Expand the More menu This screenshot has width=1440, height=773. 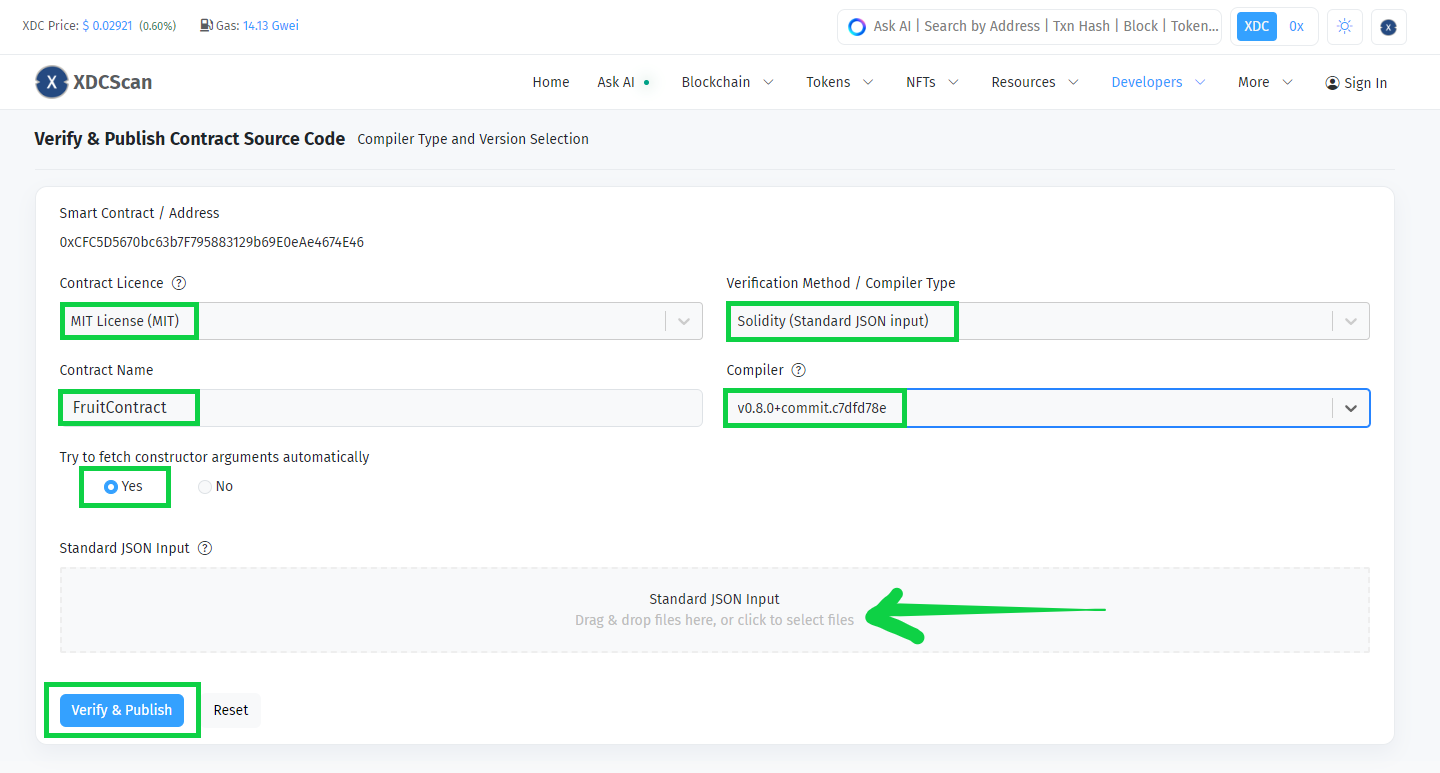[1265, 82]
